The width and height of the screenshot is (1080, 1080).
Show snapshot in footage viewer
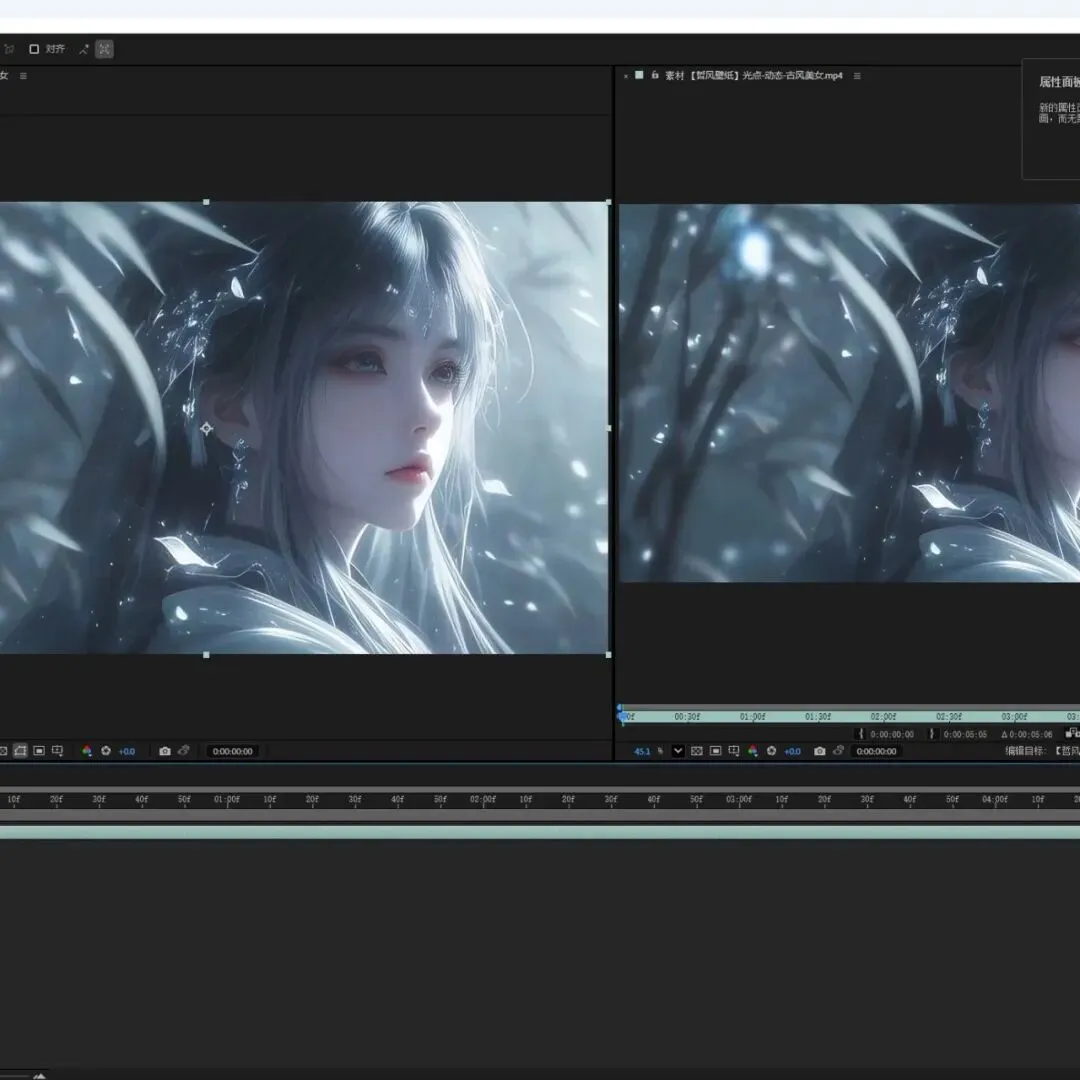[838, 751]
